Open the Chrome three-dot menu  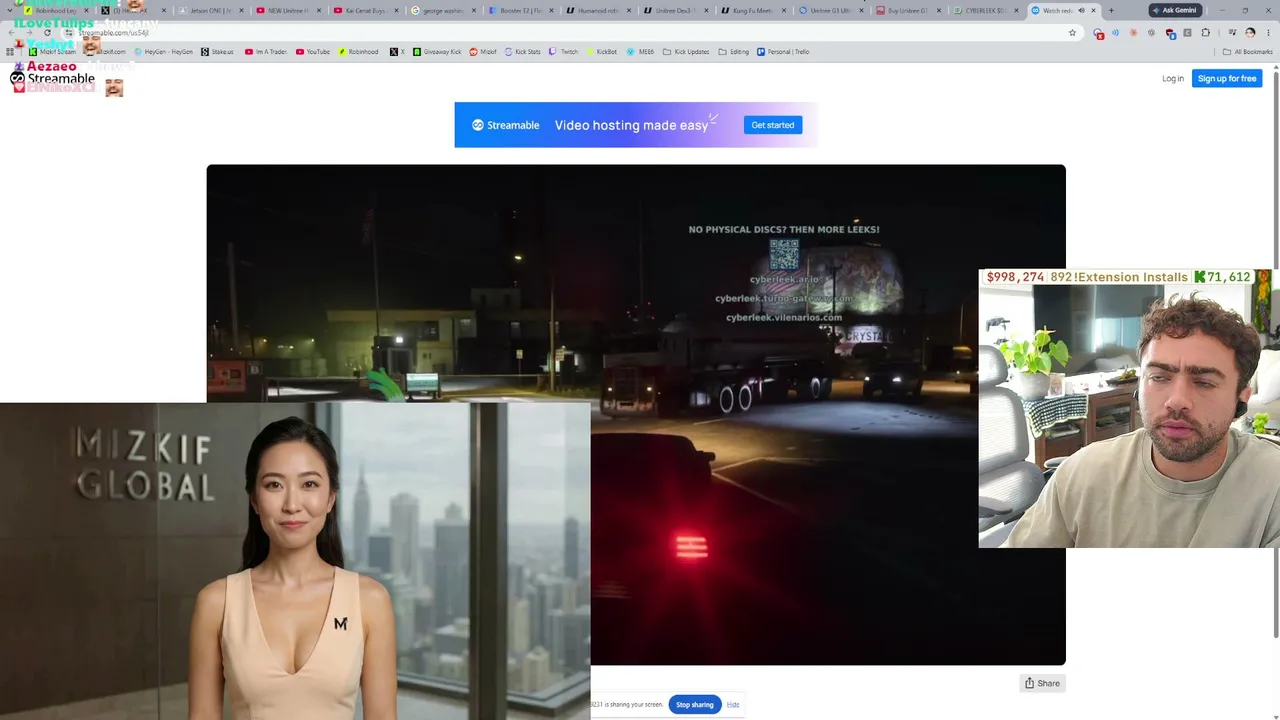click(1269, 33)
